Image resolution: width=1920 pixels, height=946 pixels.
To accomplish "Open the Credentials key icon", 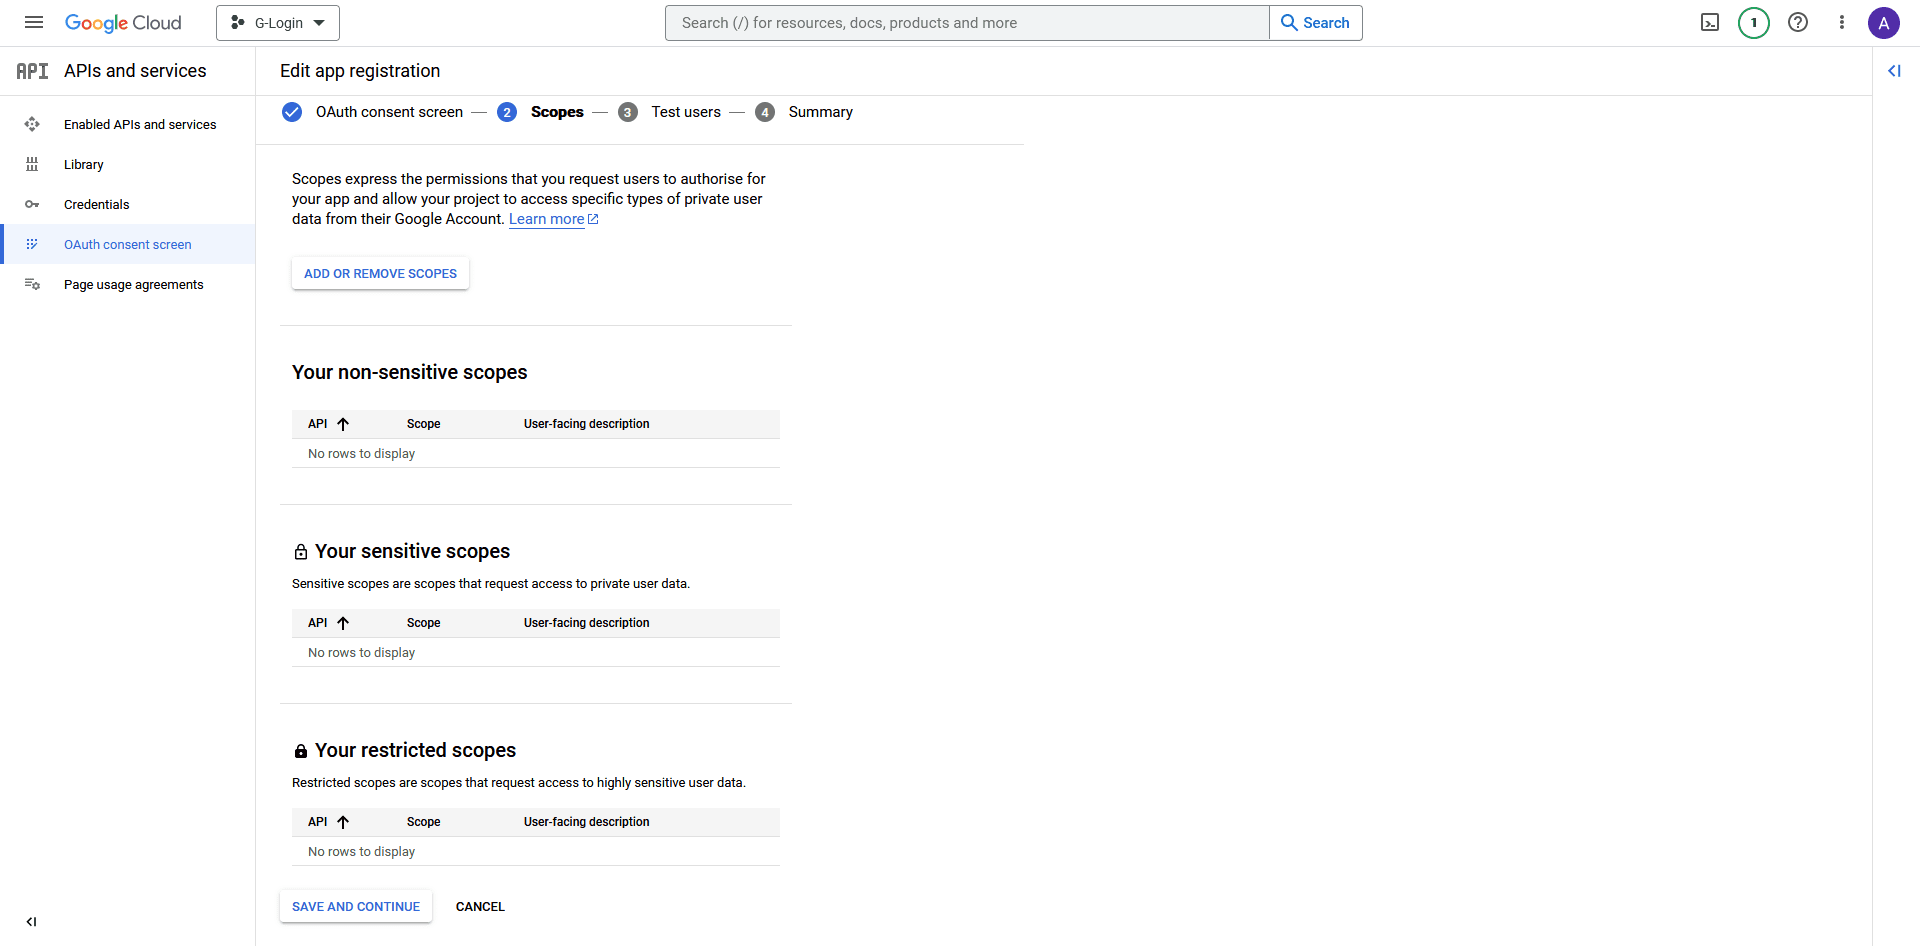I will tap(33, 204).
